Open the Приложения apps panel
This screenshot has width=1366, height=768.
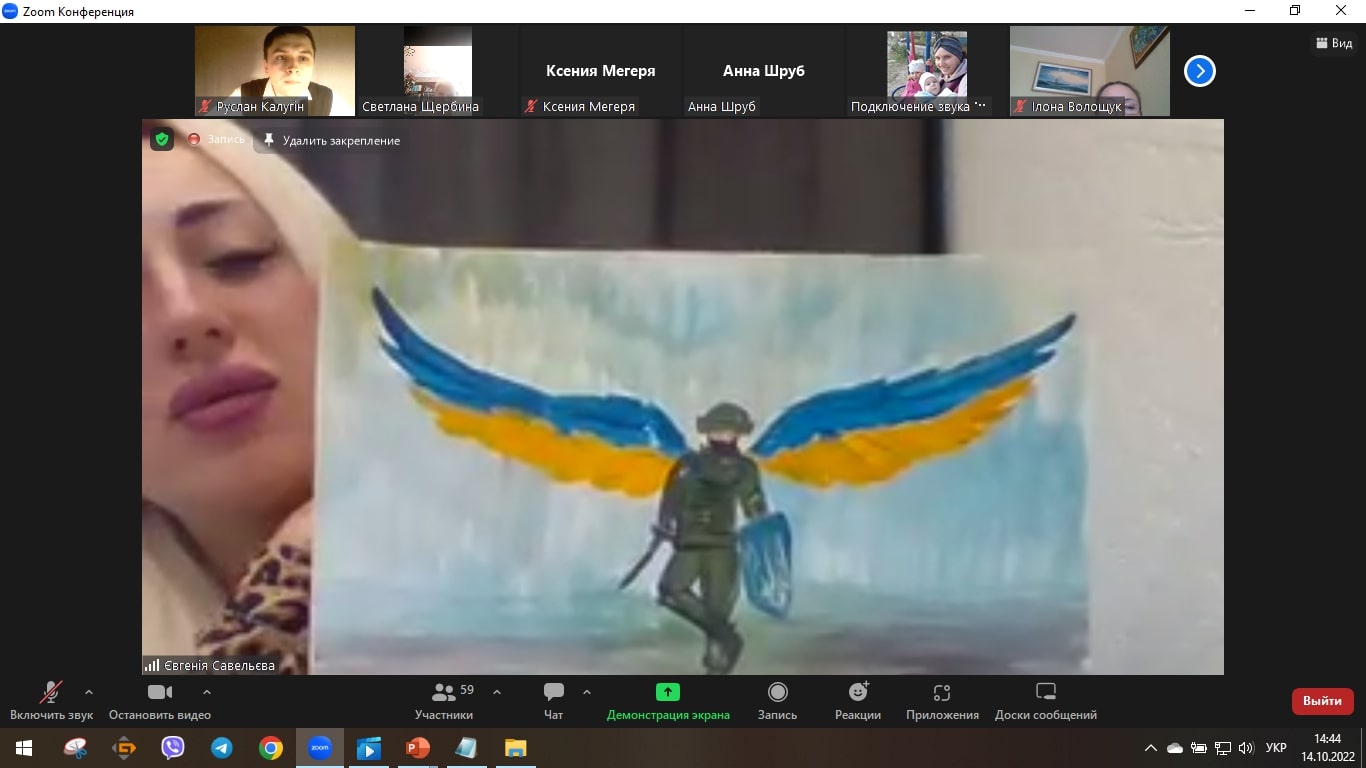point(942,701)
